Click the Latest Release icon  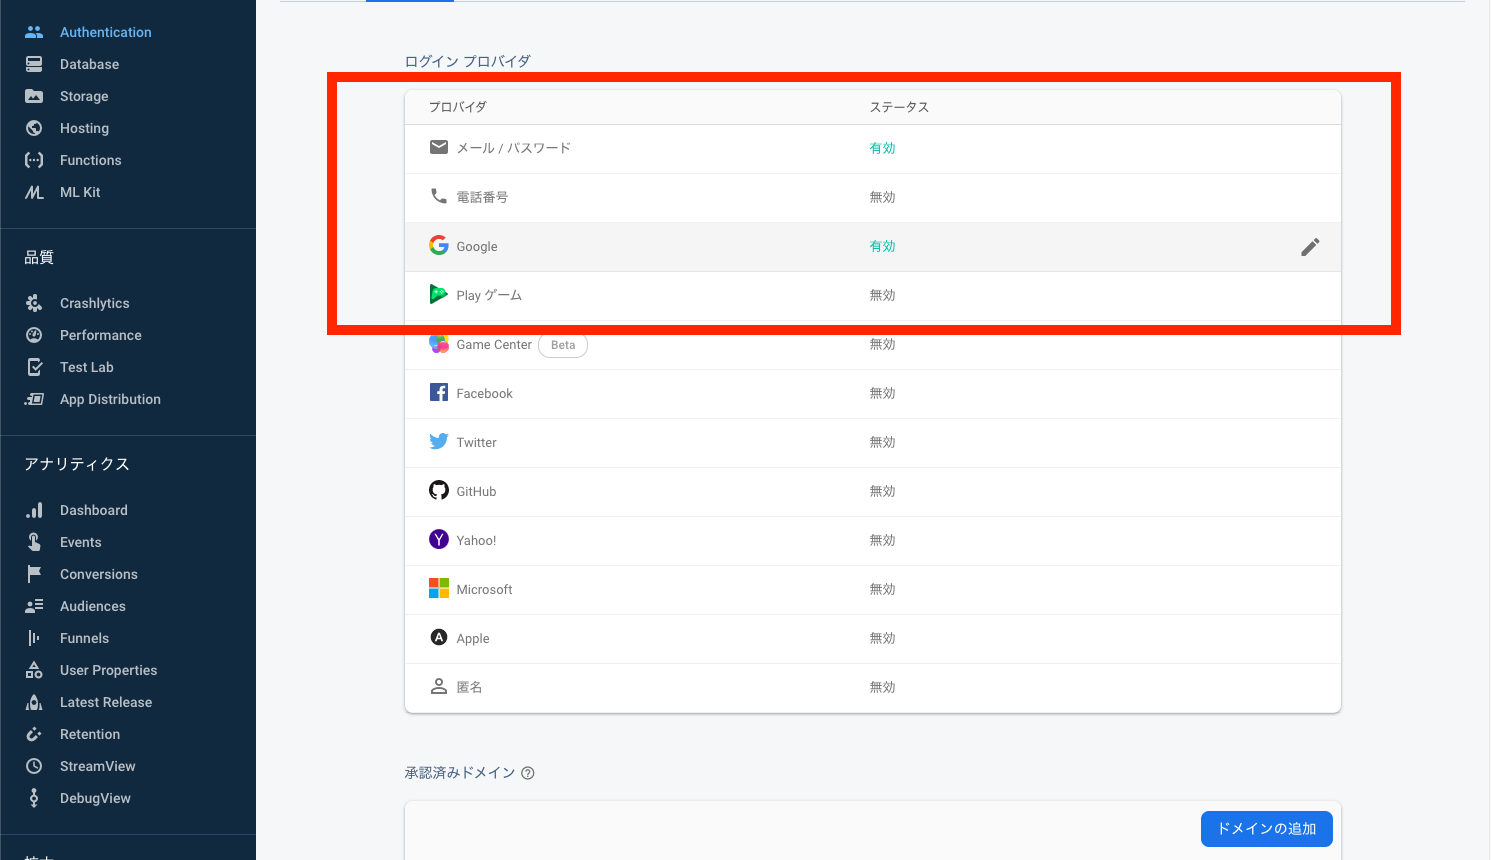34,702
